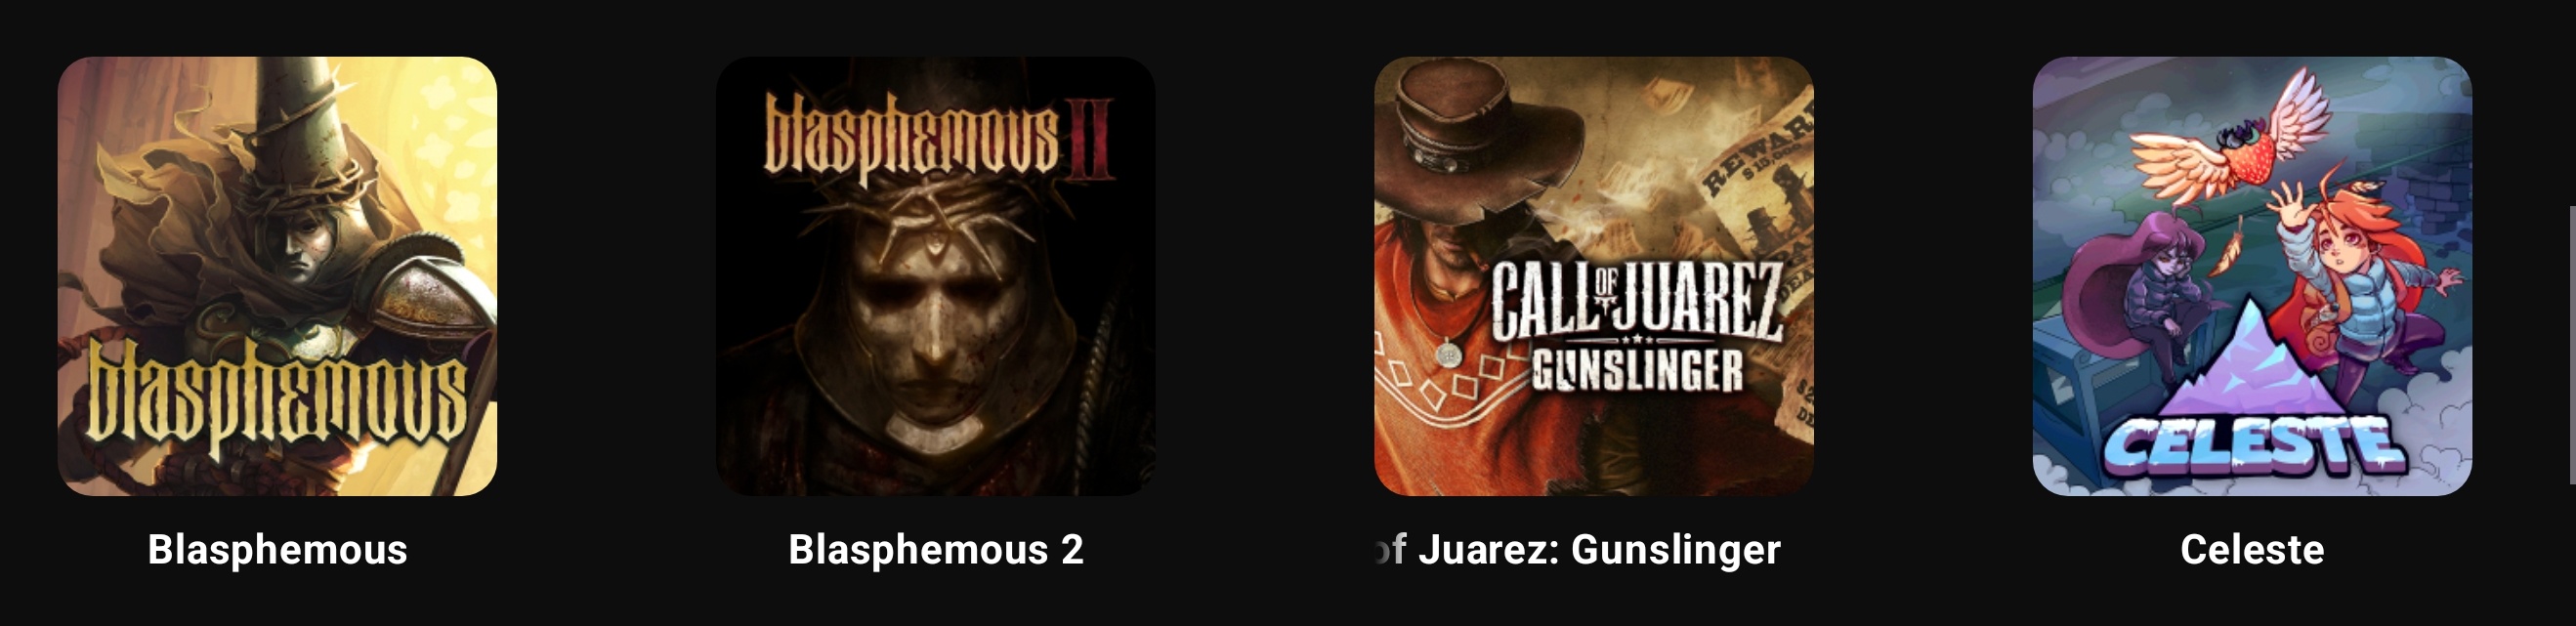Screen dimensions: 2576x626
Task: Click the "Blasphemous" title label
Action: 277,549
